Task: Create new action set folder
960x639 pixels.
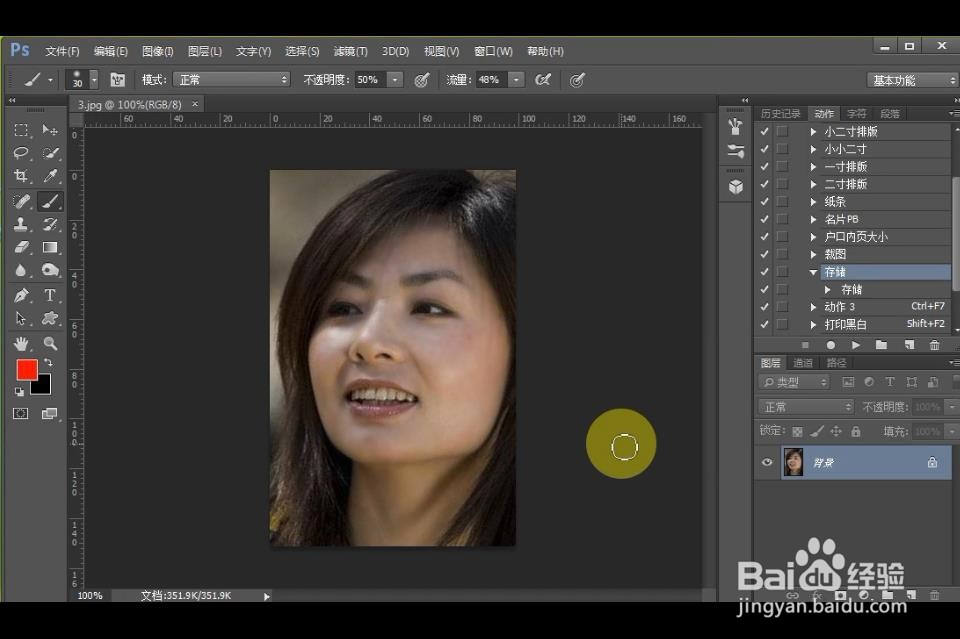Action: click(x=881, y=345)
